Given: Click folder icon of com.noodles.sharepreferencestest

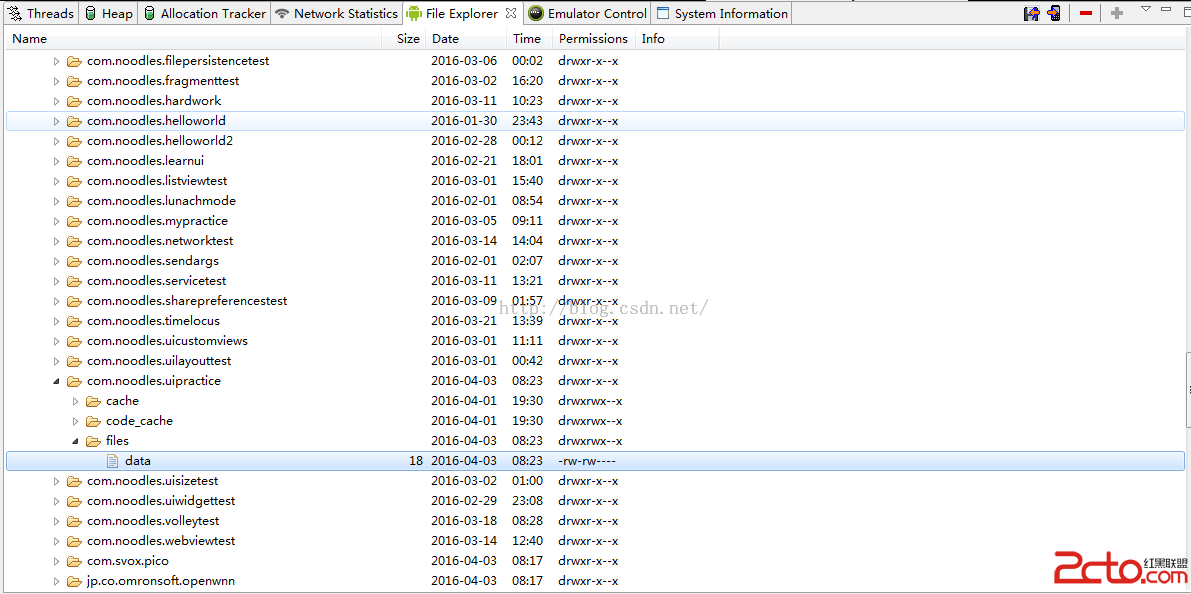Looking at the screenshot, I should 74,301.
